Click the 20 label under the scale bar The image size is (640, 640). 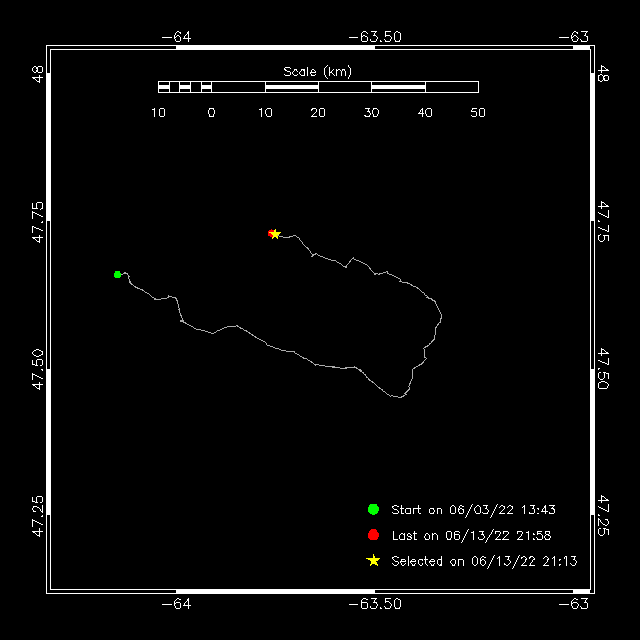(318, 113)
